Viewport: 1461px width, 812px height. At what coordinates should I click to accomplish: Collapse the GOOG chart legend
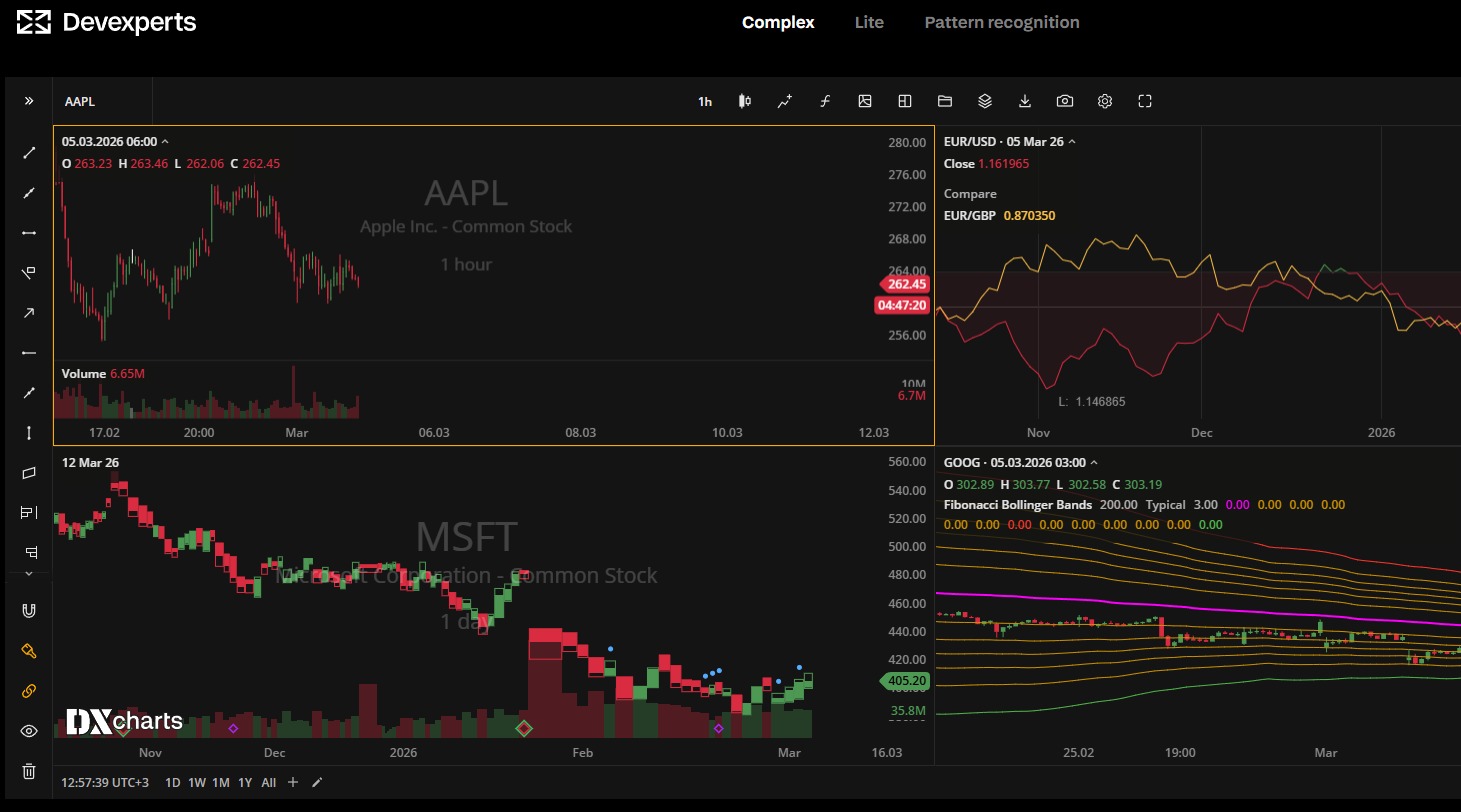coord(1094,462)
